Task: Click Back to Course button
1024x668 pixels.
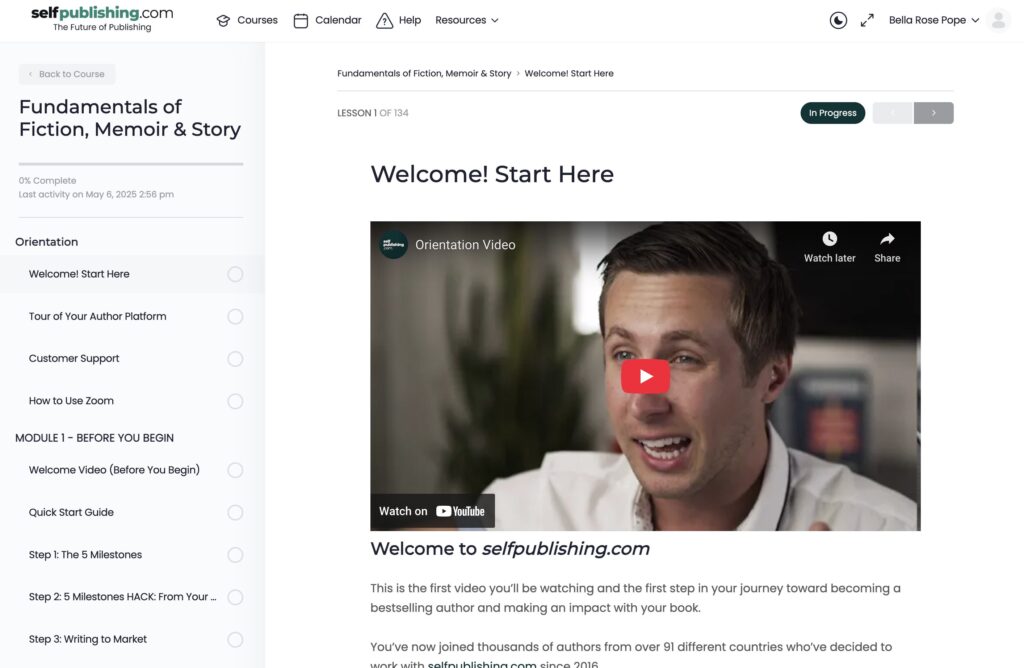Action: [67, 74]
